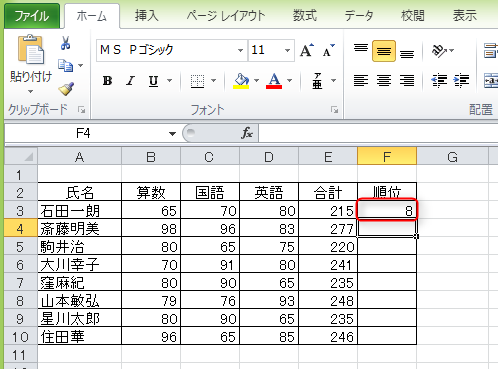Image resolution: width=498 pixels, height=369 pixels.
Task: Expand the orientation dropdown arrow
Action: (452, 51)
